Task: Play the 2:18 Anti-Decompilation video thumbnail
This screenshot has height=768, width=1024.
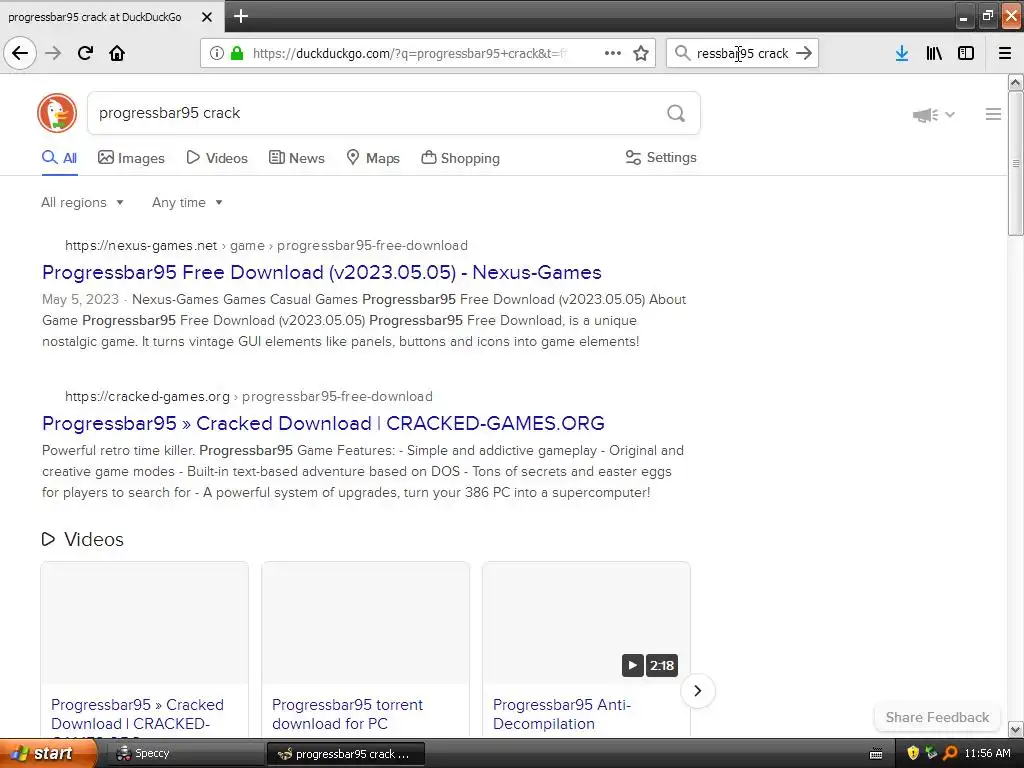Action: pyautogui.click(x=586, y=623)
